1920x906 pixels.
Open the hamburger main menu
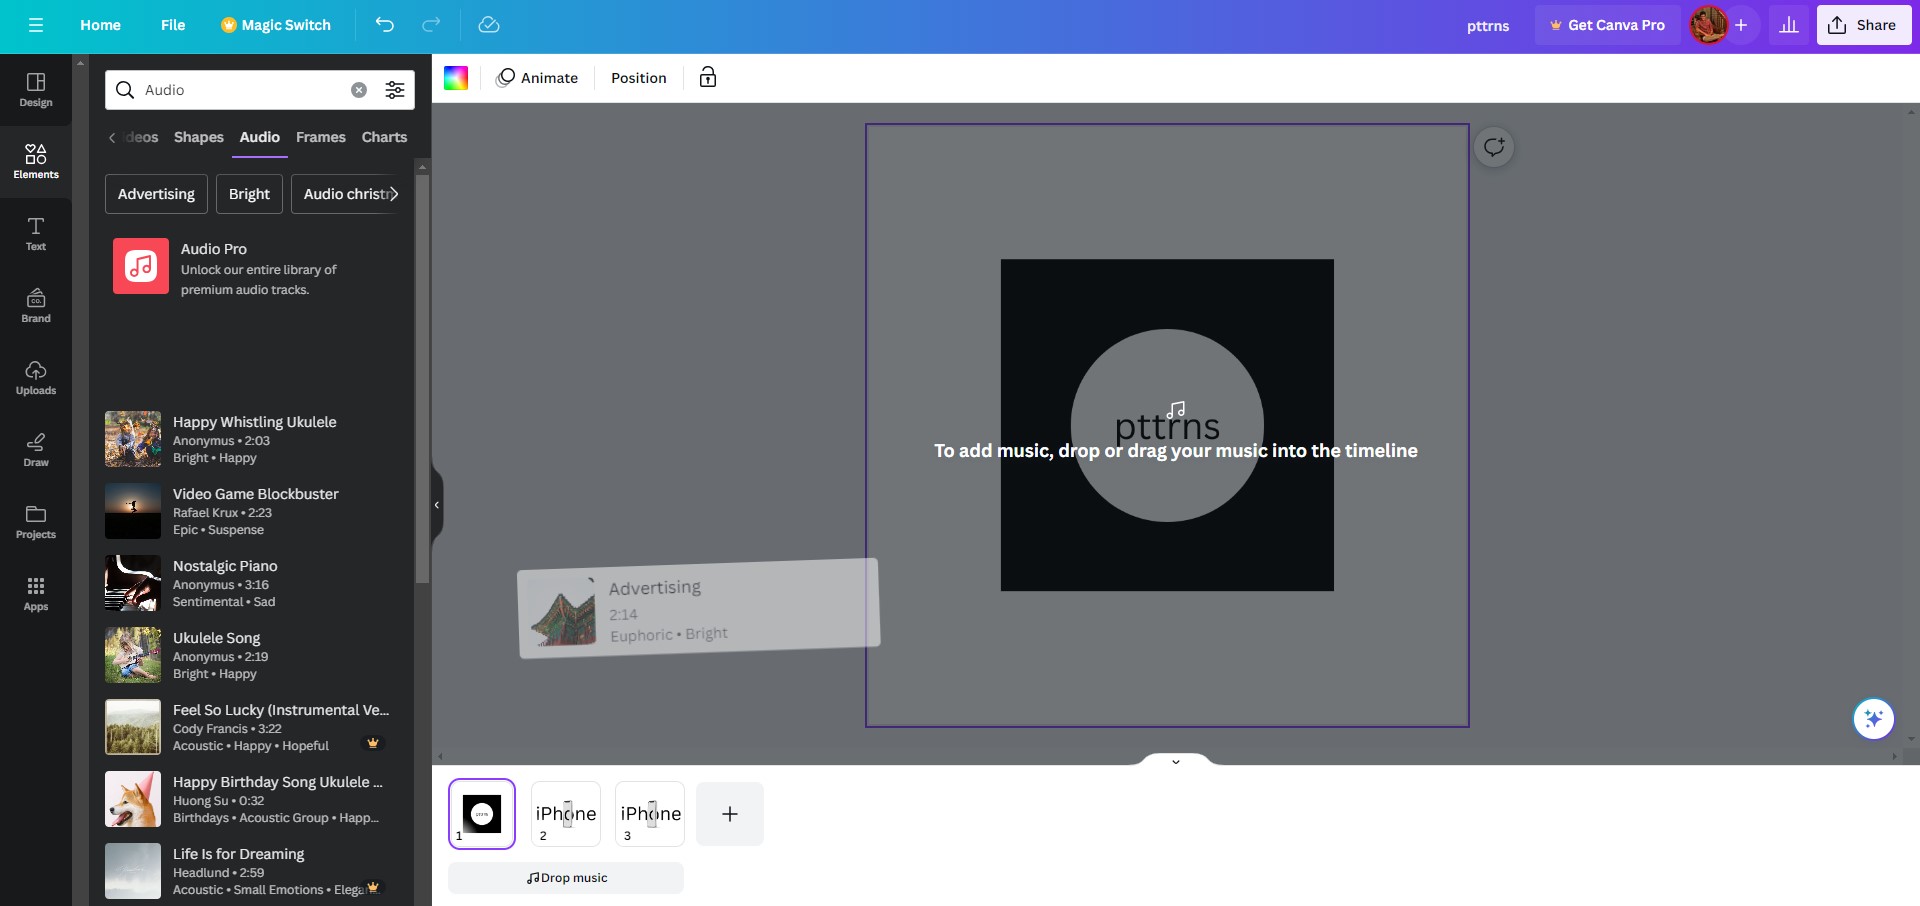pos(36,25)
